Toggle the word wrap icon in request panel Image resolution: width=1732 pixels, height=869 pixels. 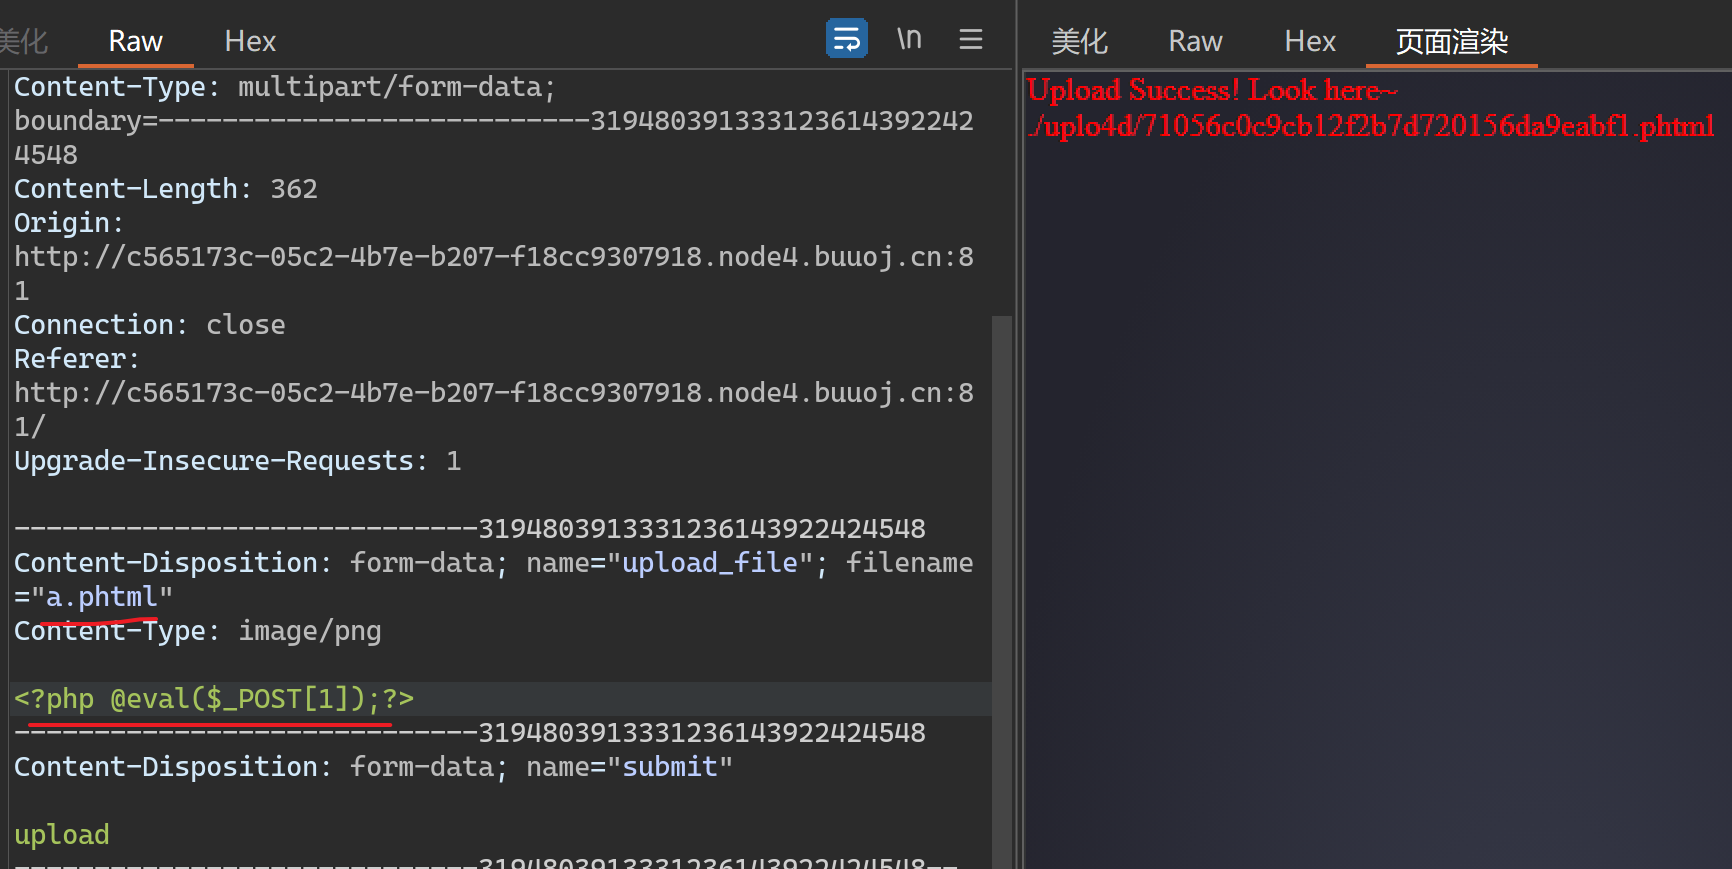846,39
